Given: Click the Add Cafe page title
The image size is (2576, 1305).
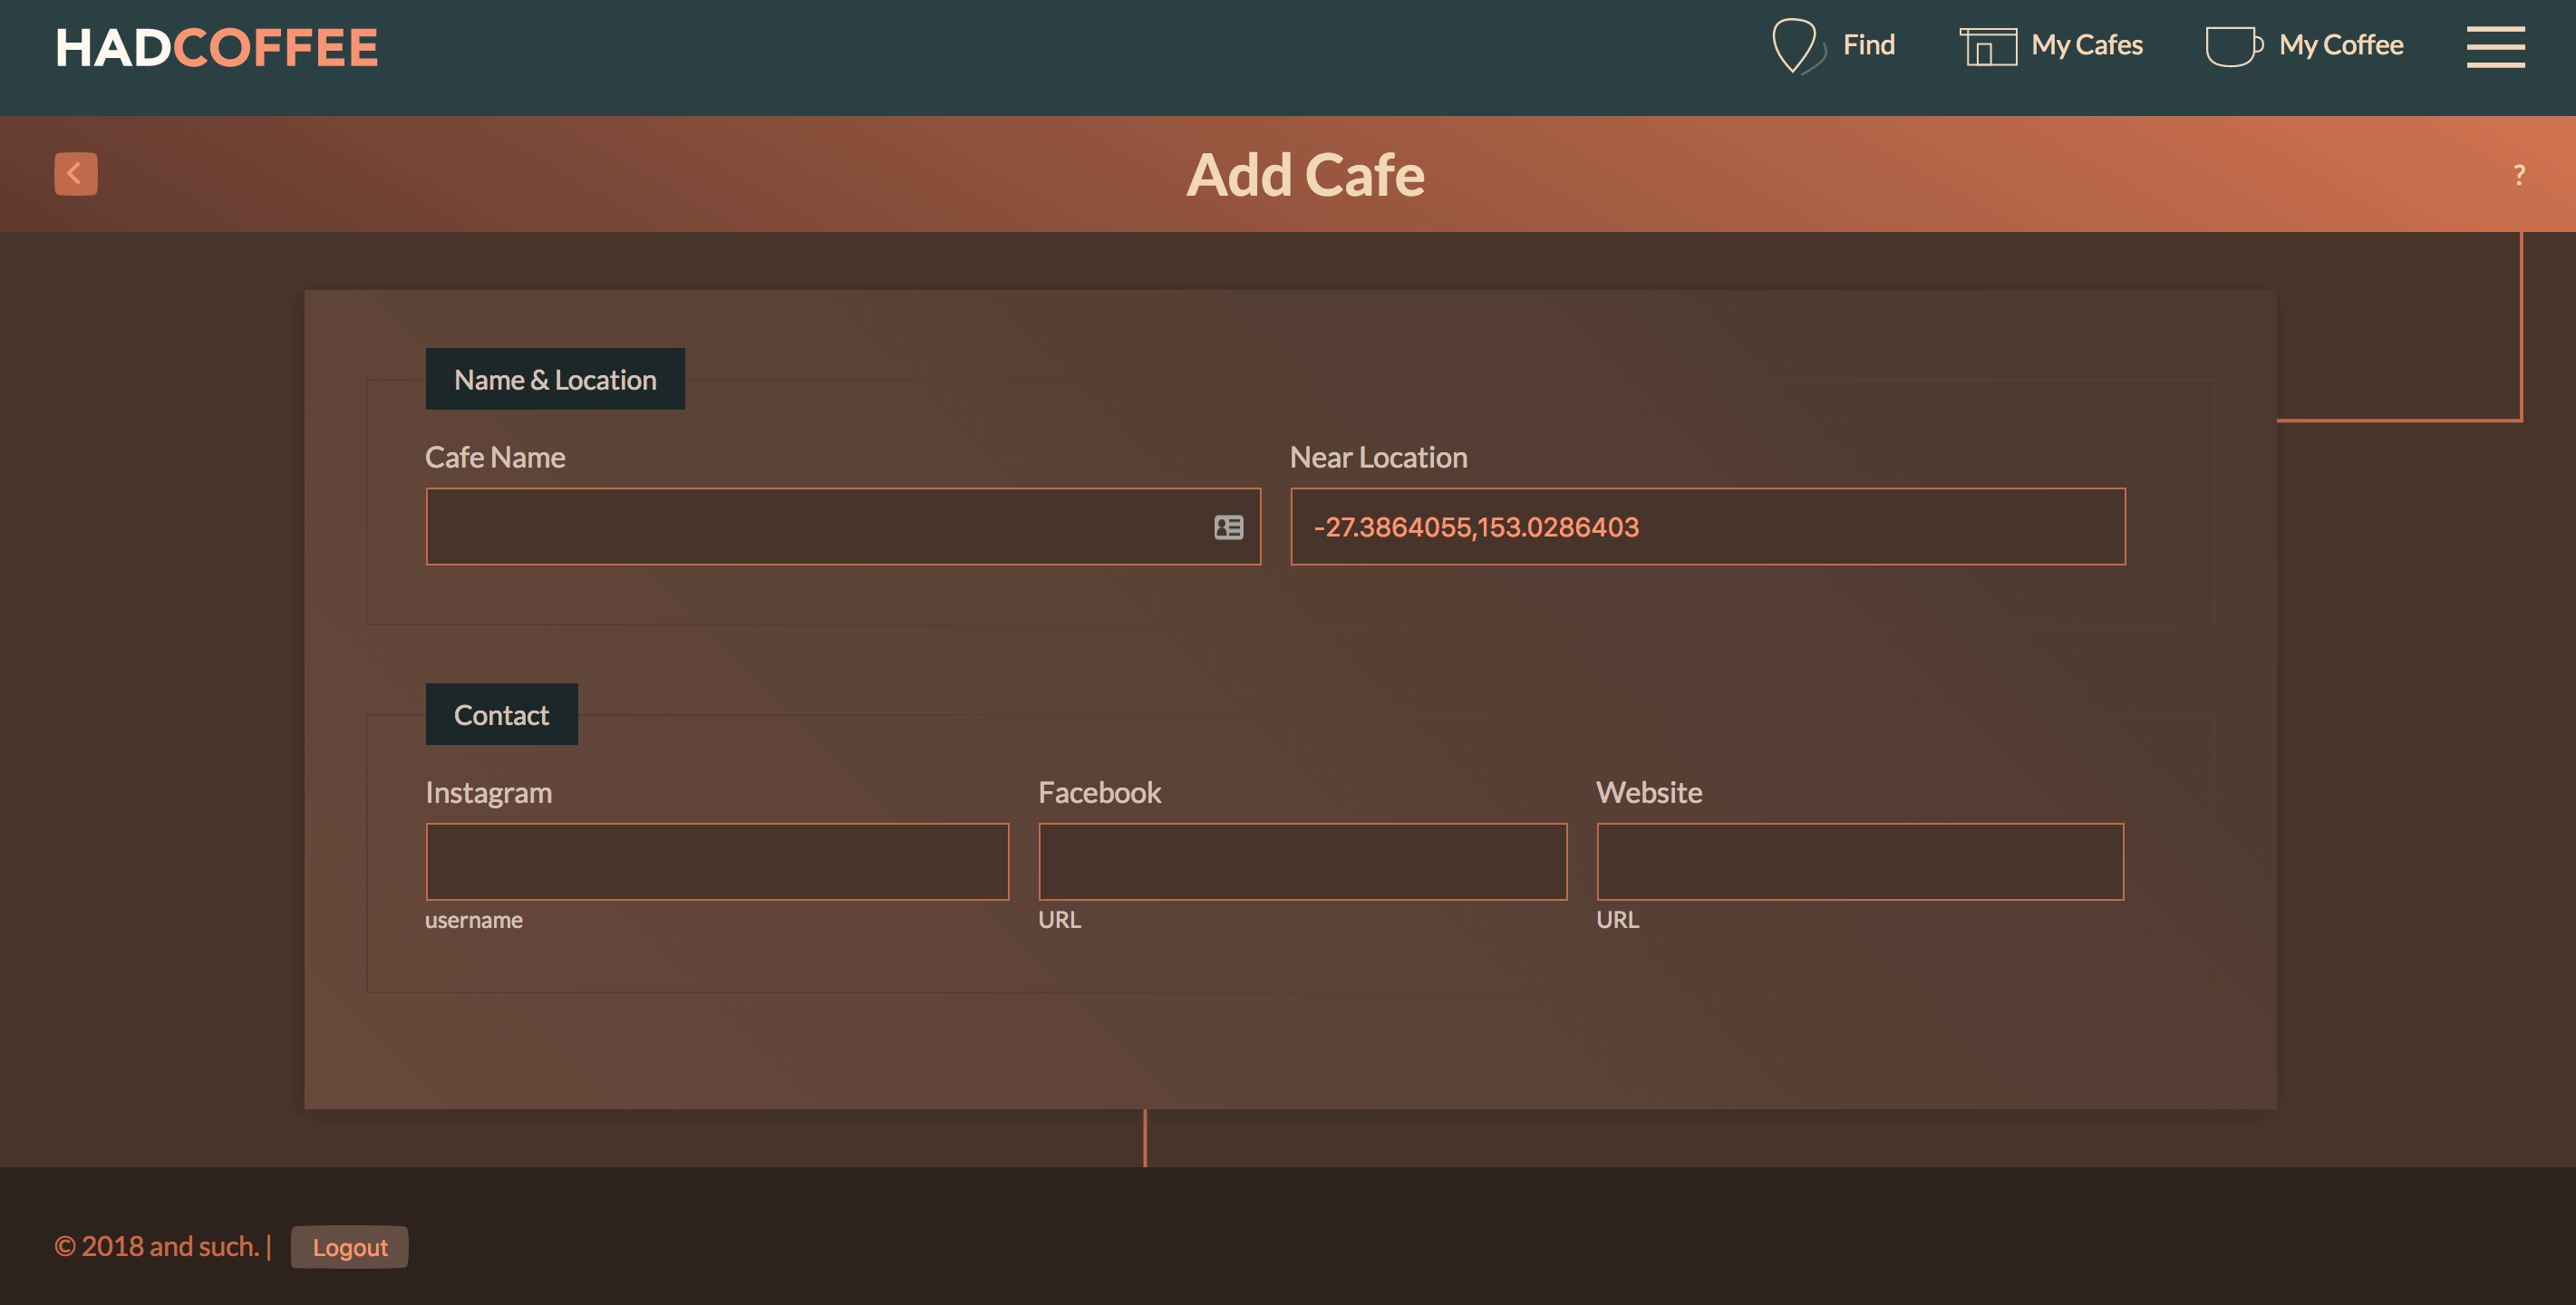Looking at the screenshot, I should (x=1304, y=175).
